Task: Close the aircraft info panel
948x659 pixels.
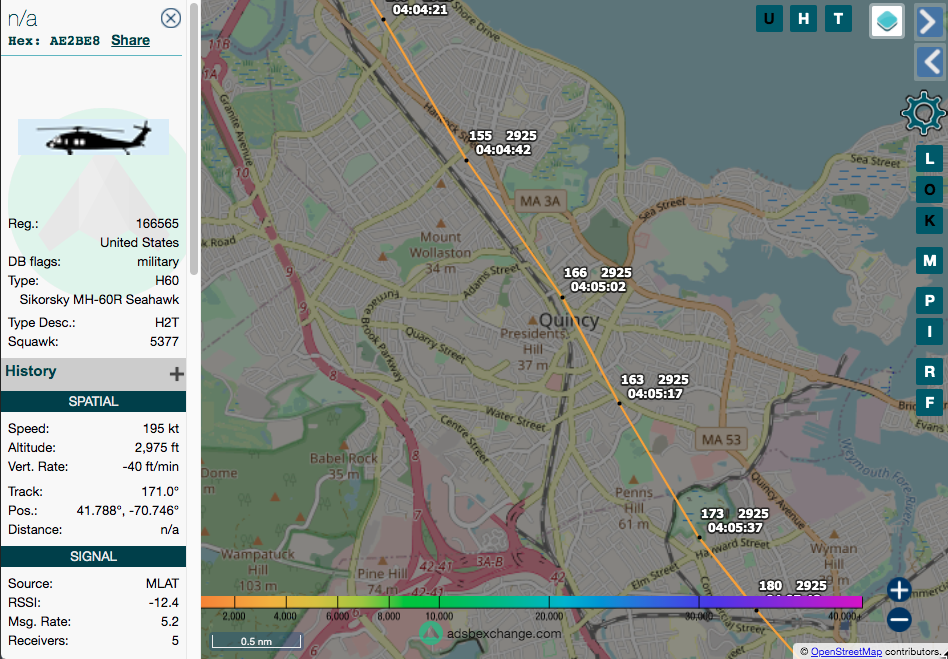Action: pos(170,18)
